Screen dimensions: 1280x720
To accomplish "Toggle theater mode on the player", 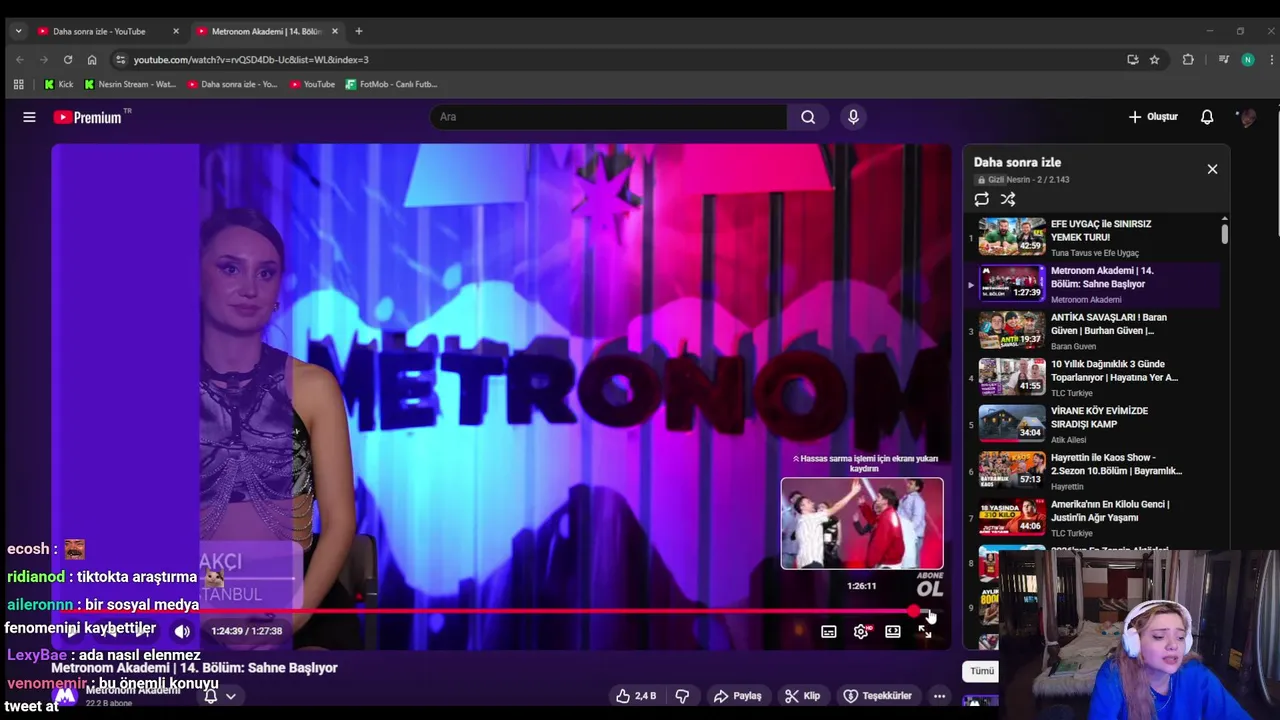I will (x=893, y=631).
